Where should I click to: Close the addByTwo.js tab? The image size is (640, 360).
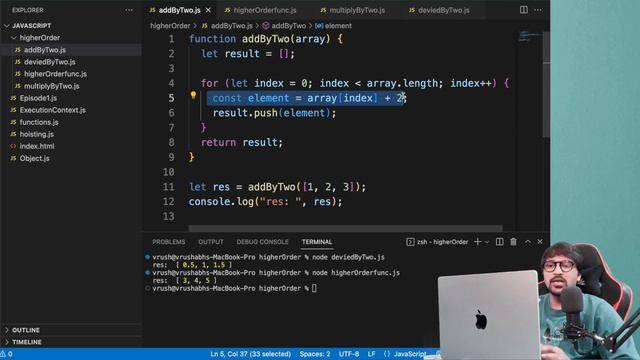(x=208, y=10)
